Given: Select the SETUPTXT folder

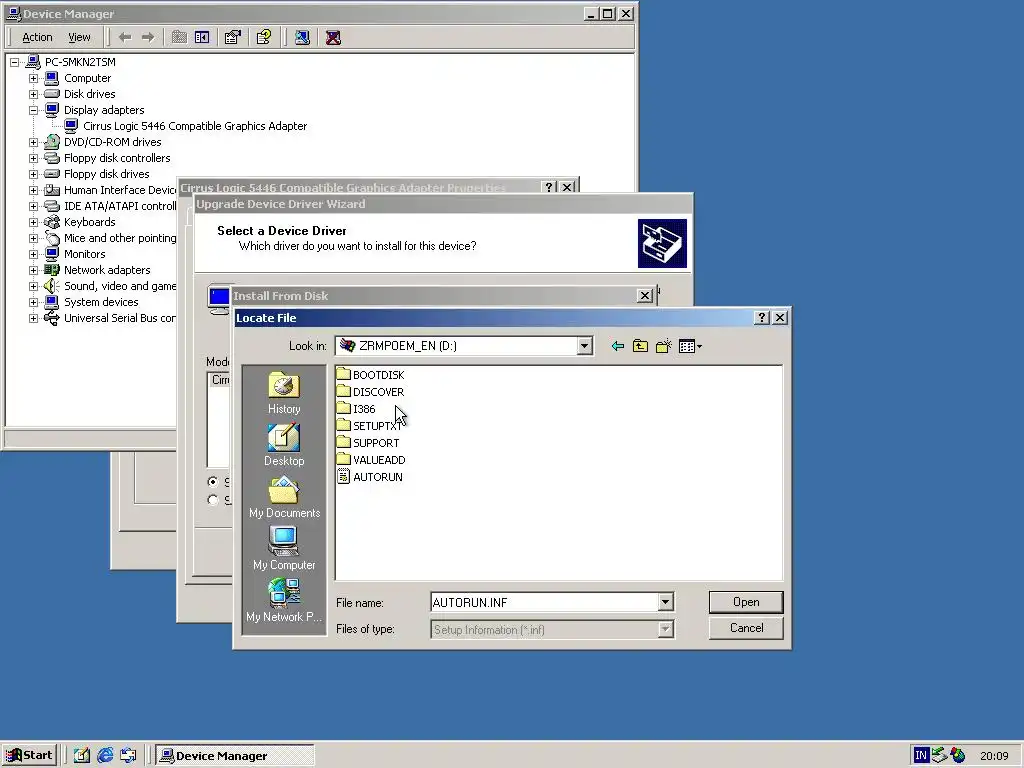Looking at the screenshot, I should tap(369, 426).
